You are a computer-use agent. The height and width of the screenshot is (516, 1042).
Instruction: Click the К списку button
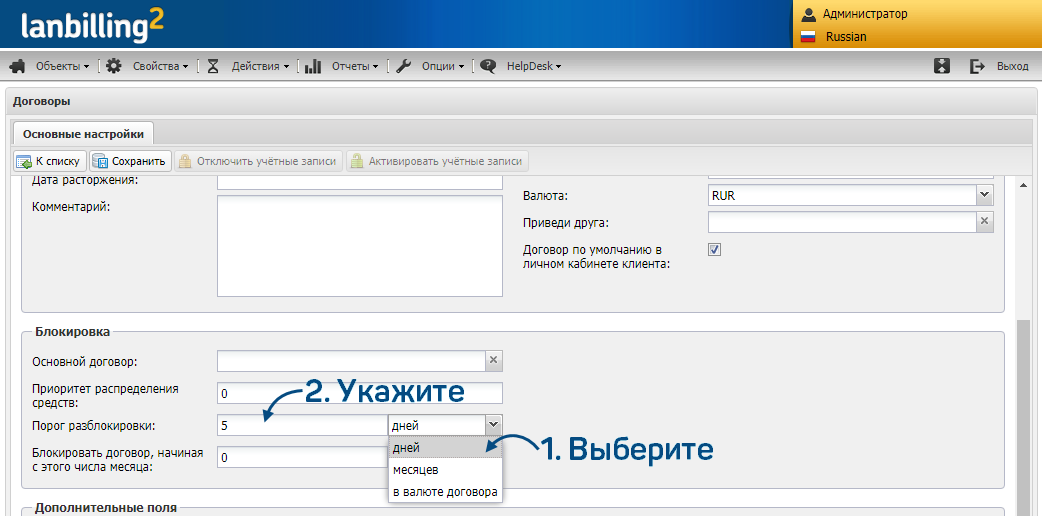click(50, 161)
